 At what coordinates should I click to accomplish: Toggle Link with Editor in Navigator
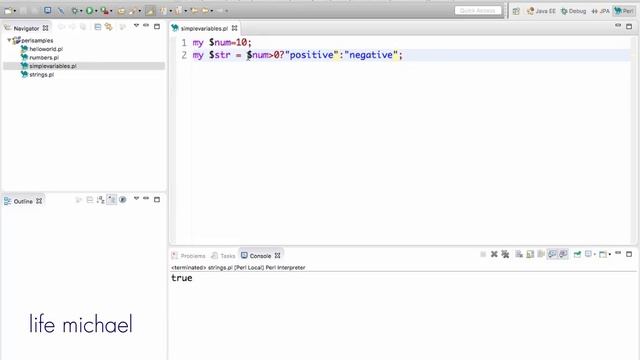click(x=109, y=27)
